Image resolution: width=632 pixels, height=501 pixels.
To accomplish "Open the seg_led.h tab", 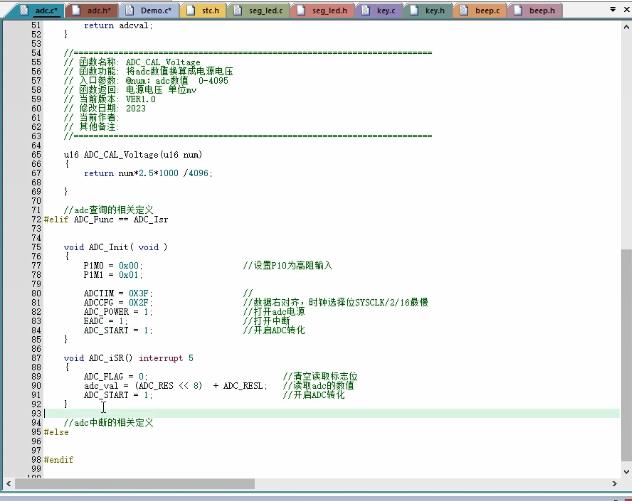I will click(324, 11).
